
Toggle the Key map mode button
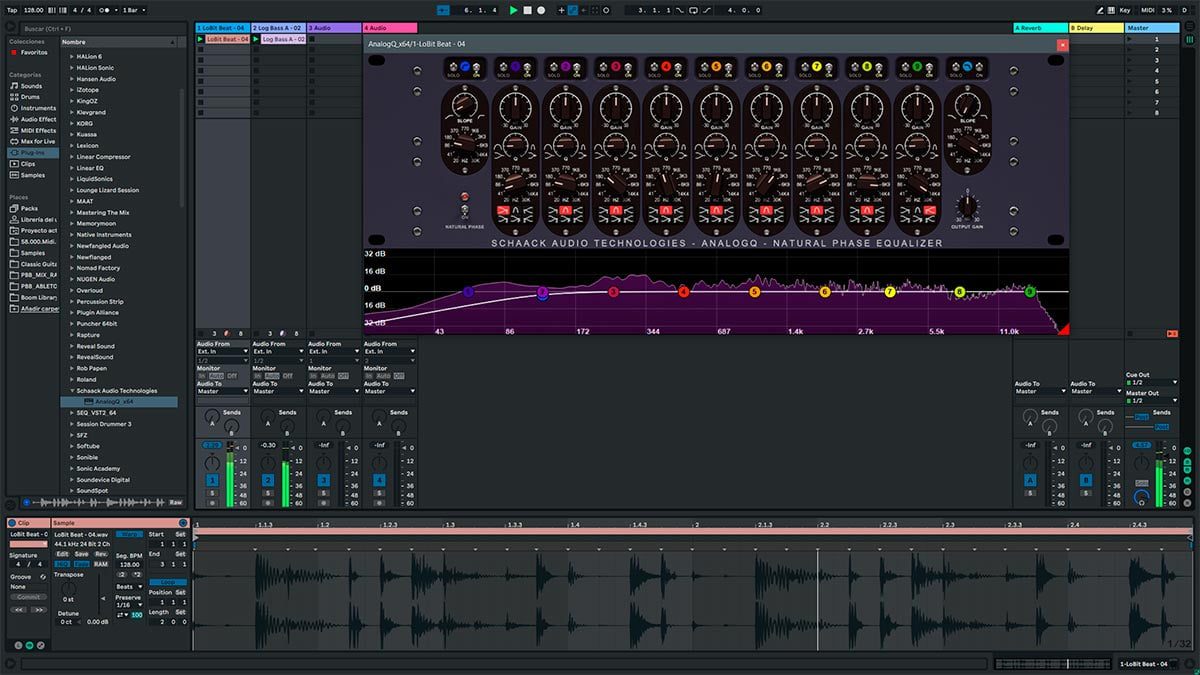tap(1125, 10)
